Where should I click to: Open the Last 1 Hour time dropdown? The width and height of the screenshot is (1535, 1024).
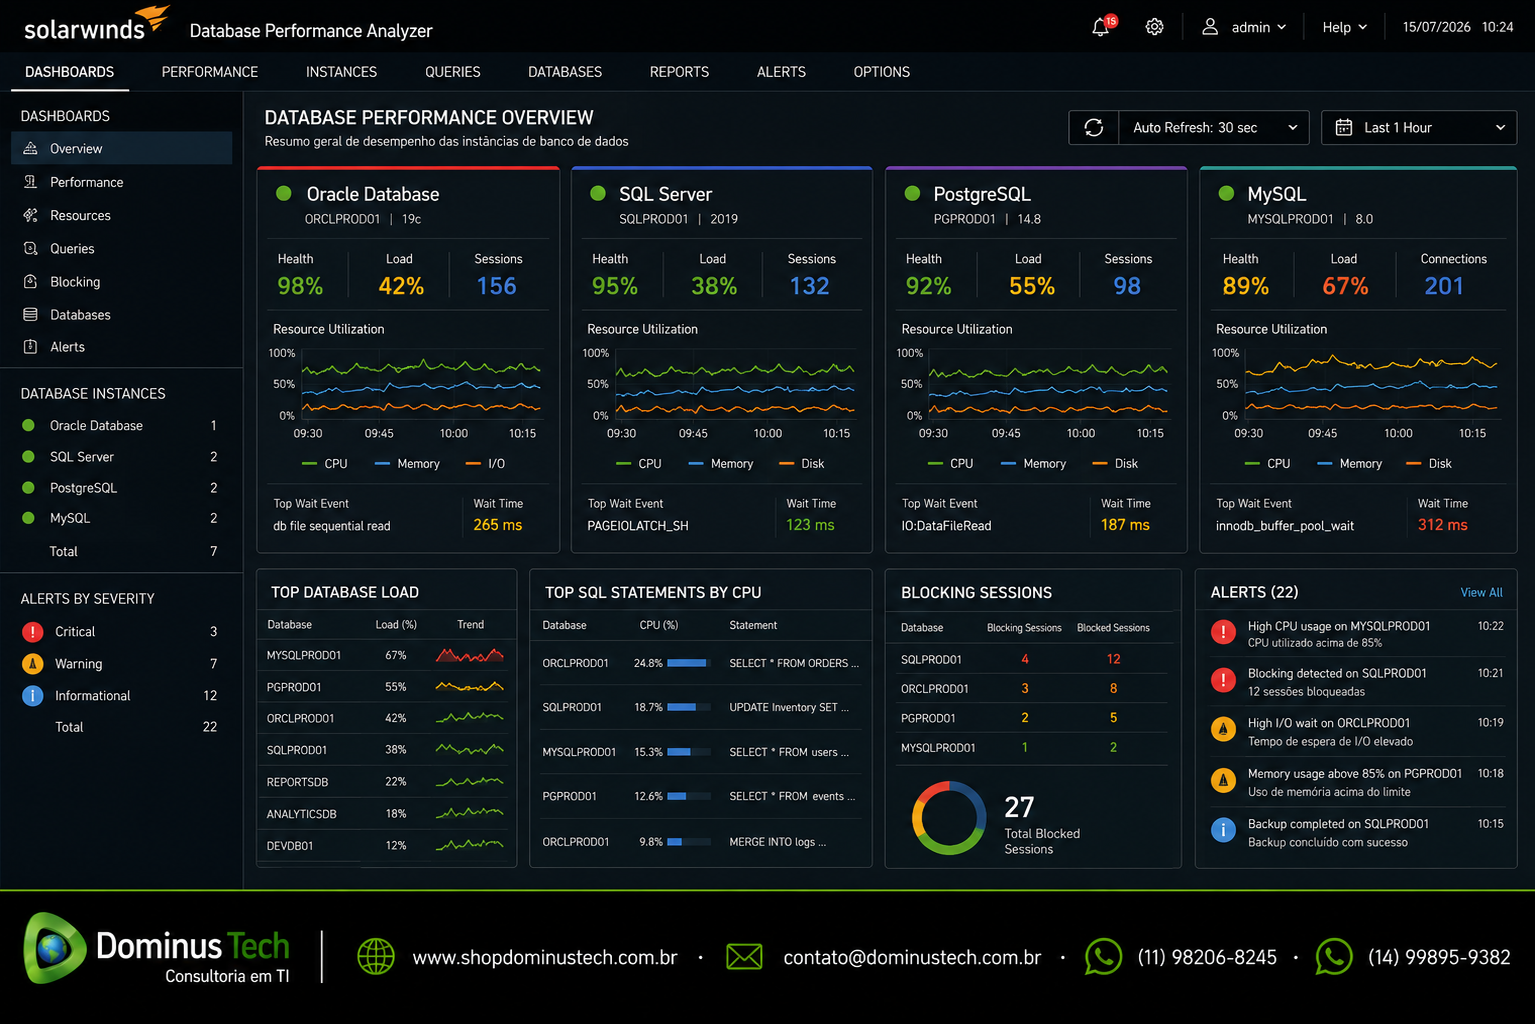(x=1419, y=128)
